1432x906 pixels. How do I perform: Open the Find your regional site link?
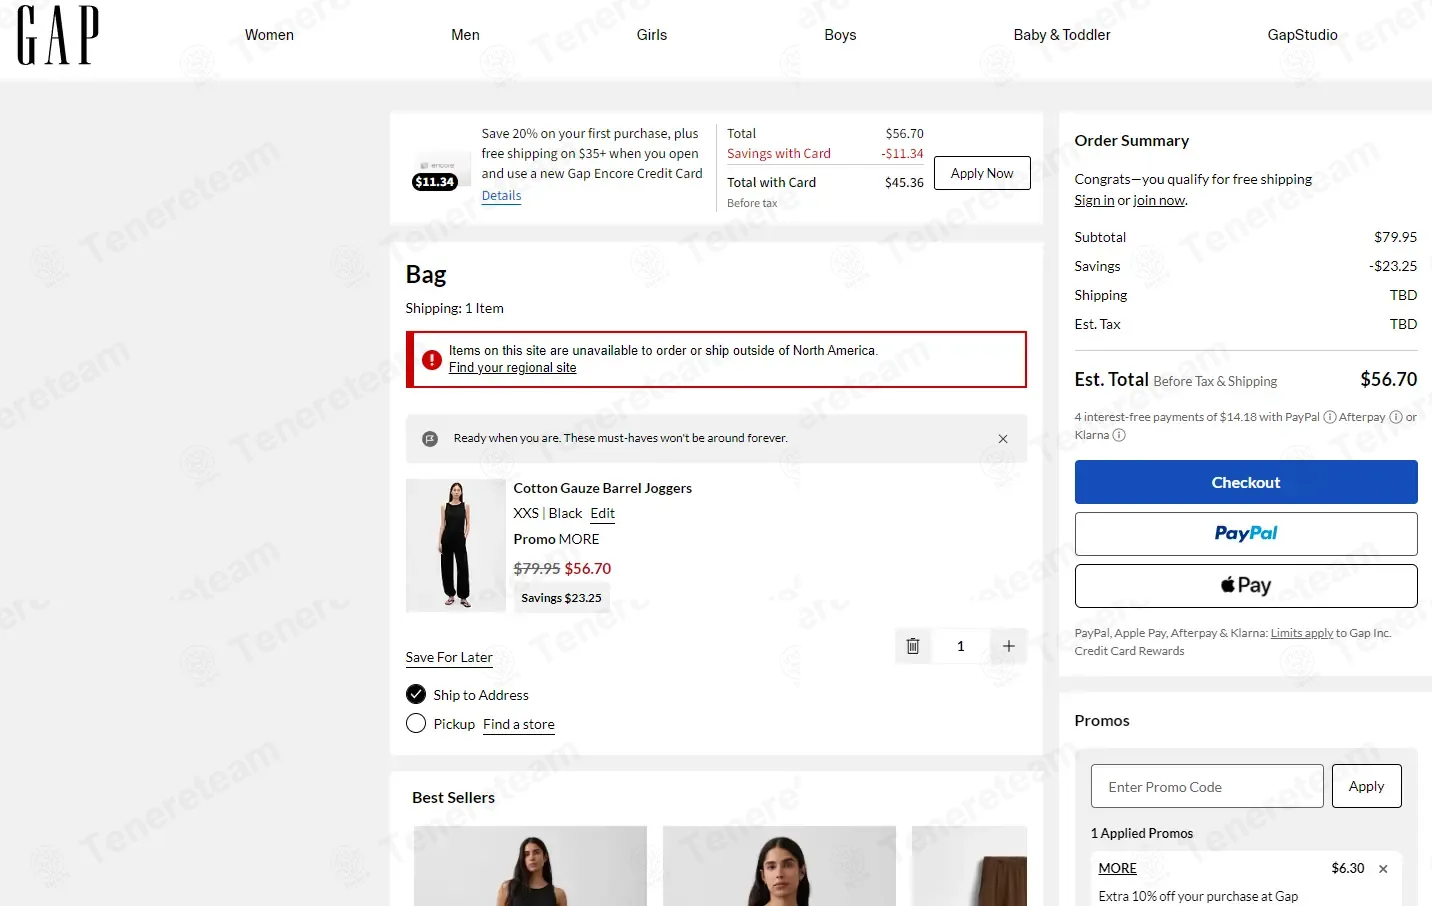pos(512,368)
